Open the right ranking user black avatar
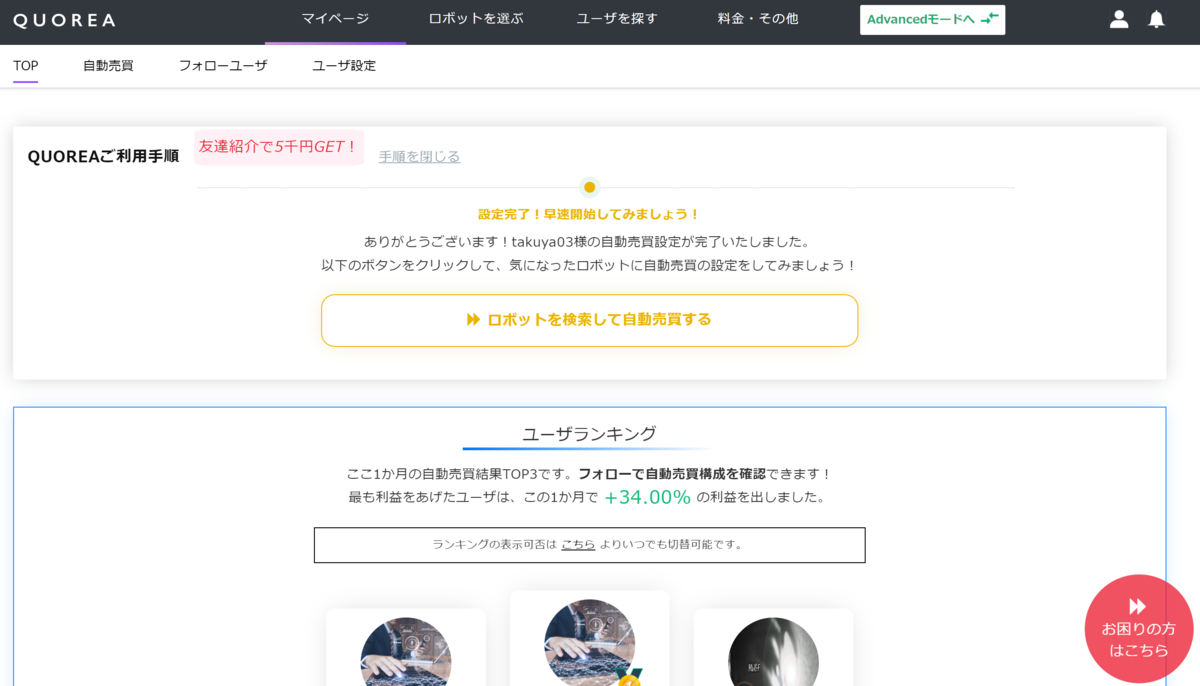The width and height of the screenshot is (1200, 686). (x=774, y=651)
